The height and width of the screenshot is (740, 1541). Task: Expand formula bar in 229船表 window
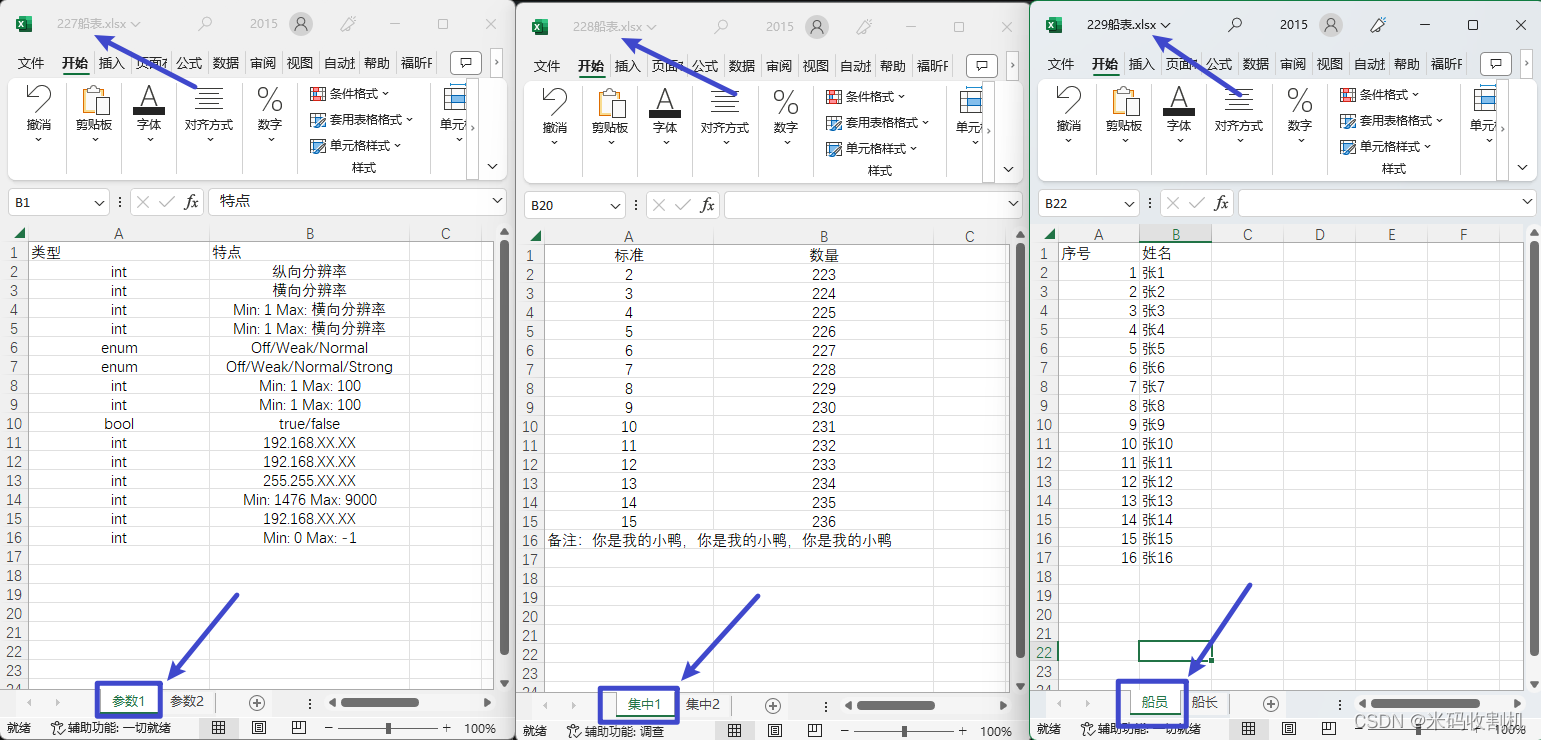tap(1527, 202)
